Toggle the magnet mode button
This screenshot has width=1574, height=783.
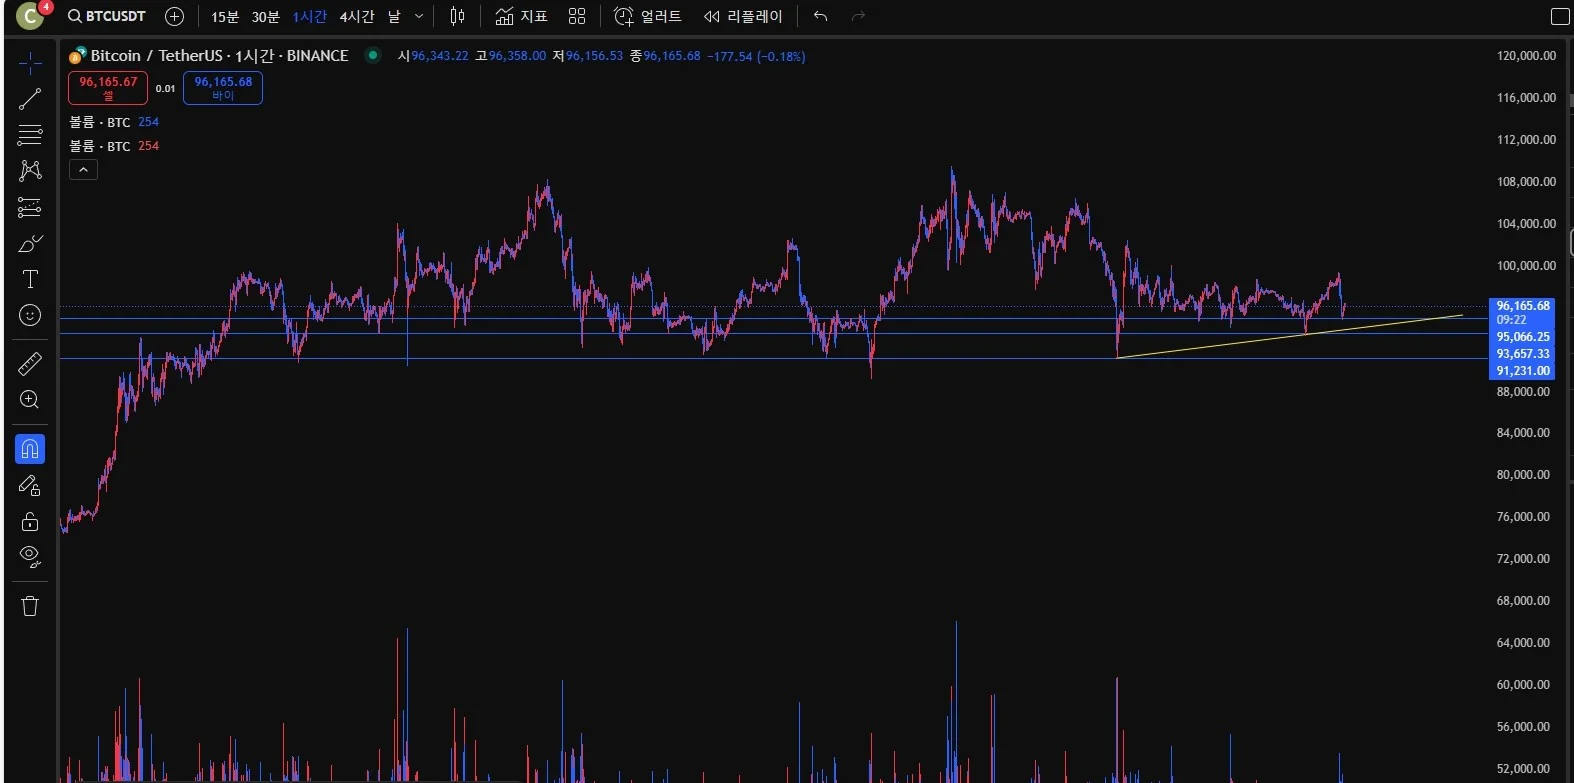(30, 449)
